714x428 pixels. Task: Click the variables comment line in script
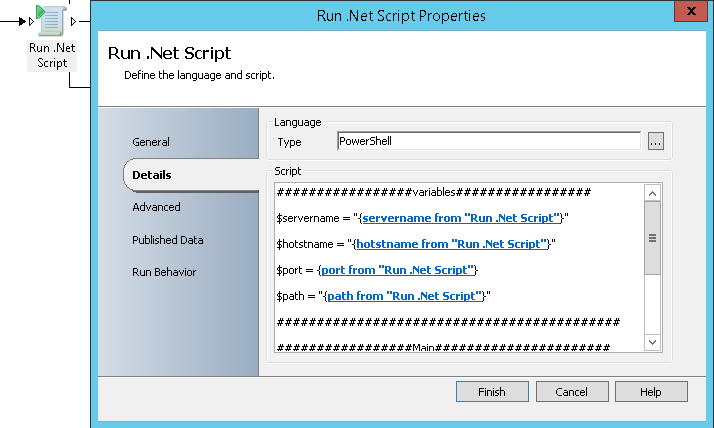434,192
